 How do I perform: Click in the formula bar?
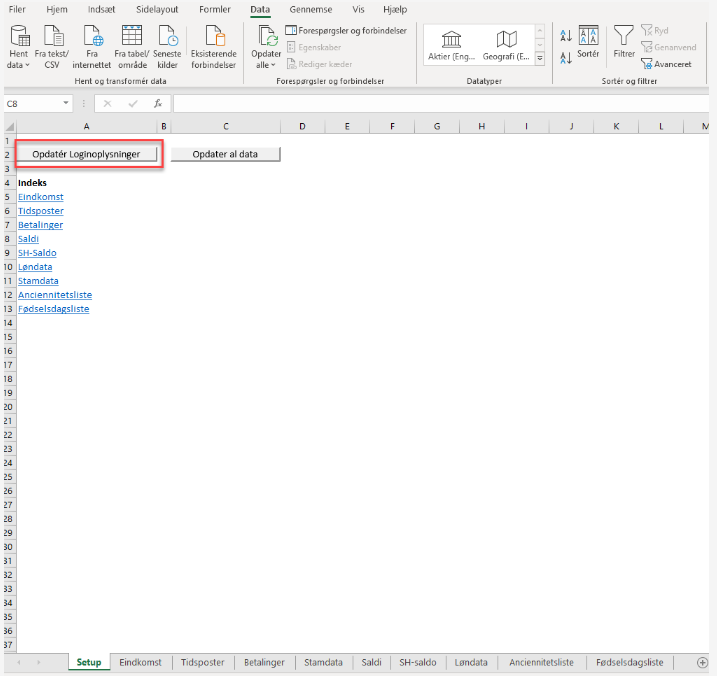click(441, 103)
